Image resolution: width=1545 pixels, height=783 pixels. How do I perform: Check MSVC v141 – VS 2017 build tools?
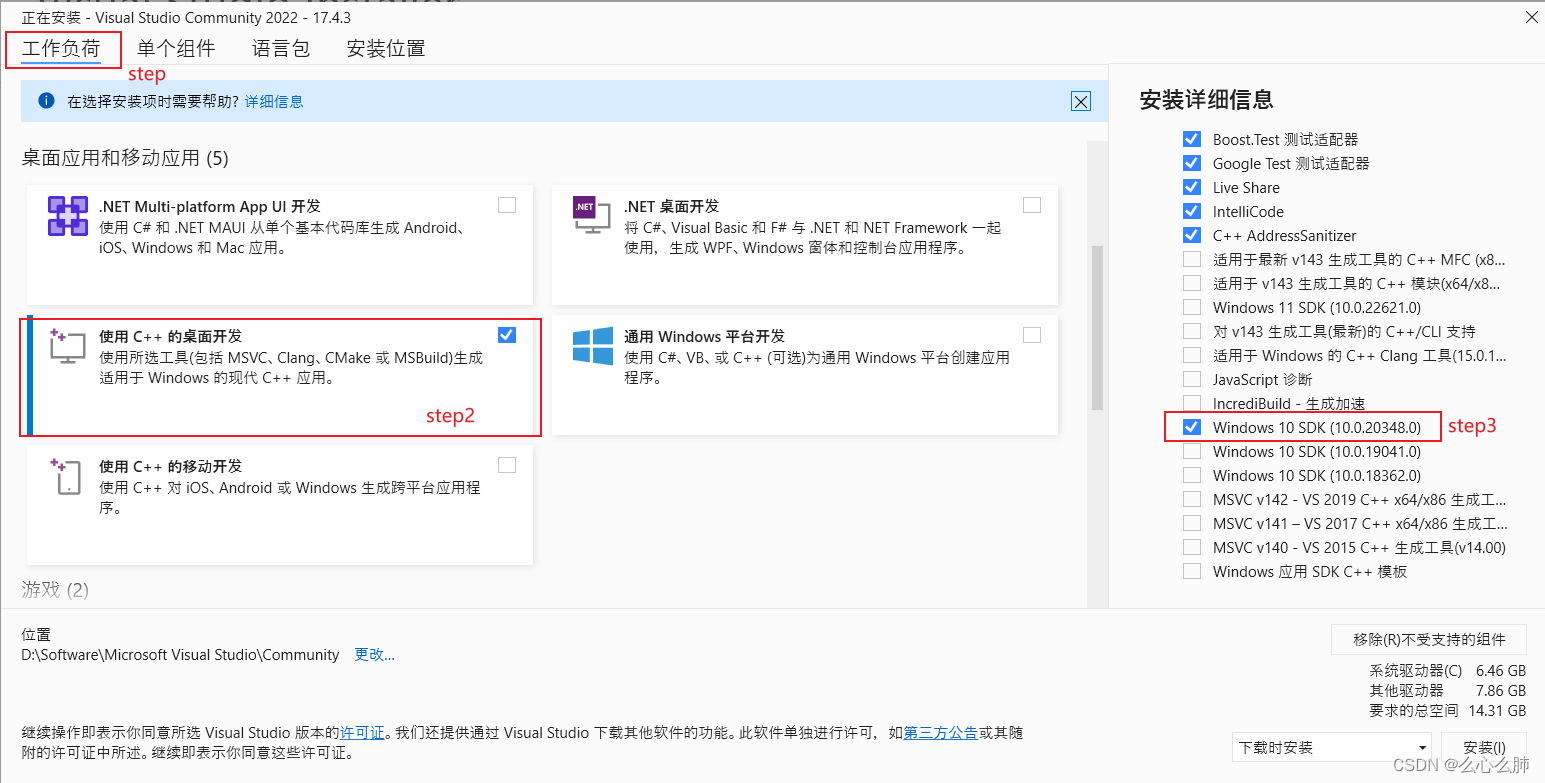(x=1191, y=523)
